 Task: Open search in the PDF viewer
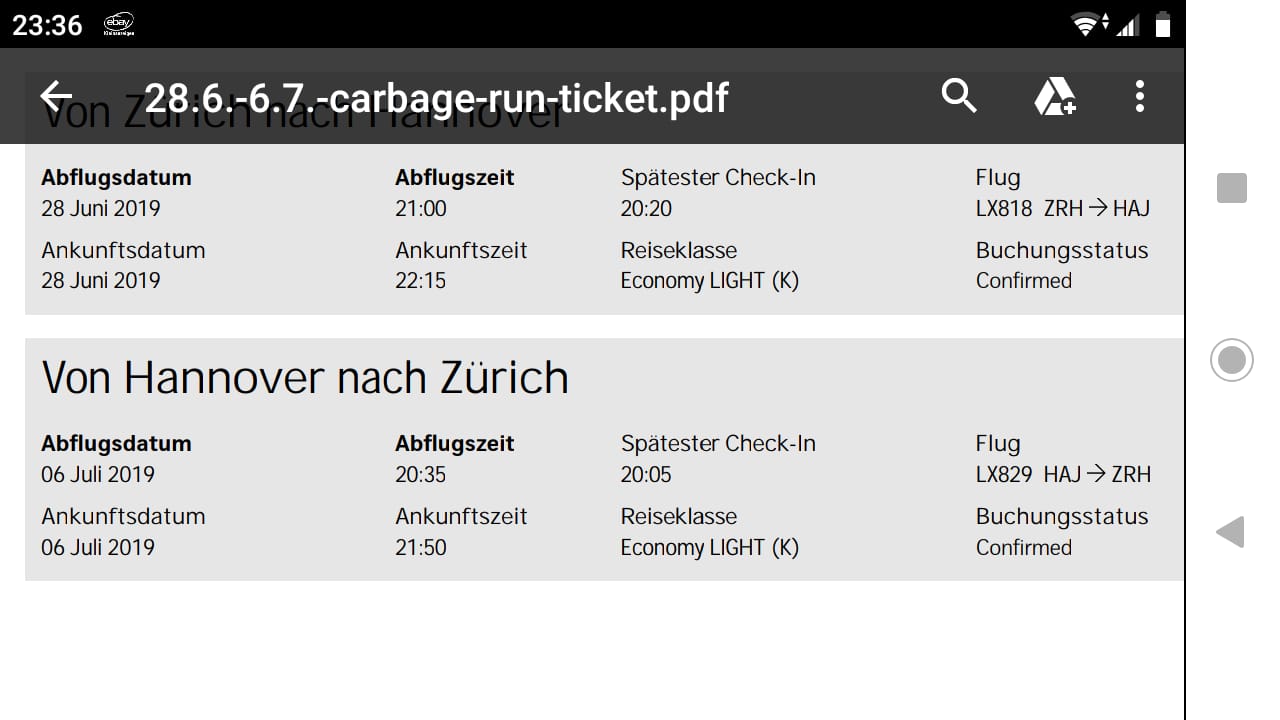pos(958,96)
